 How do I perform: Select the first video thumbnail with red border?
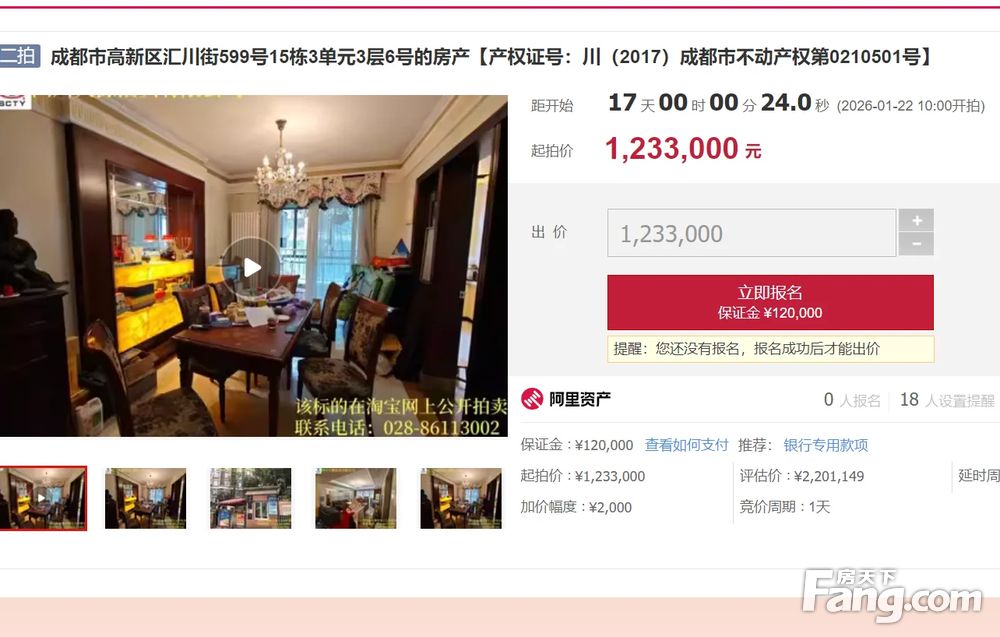pyautogui.click(x=43, y=498)
